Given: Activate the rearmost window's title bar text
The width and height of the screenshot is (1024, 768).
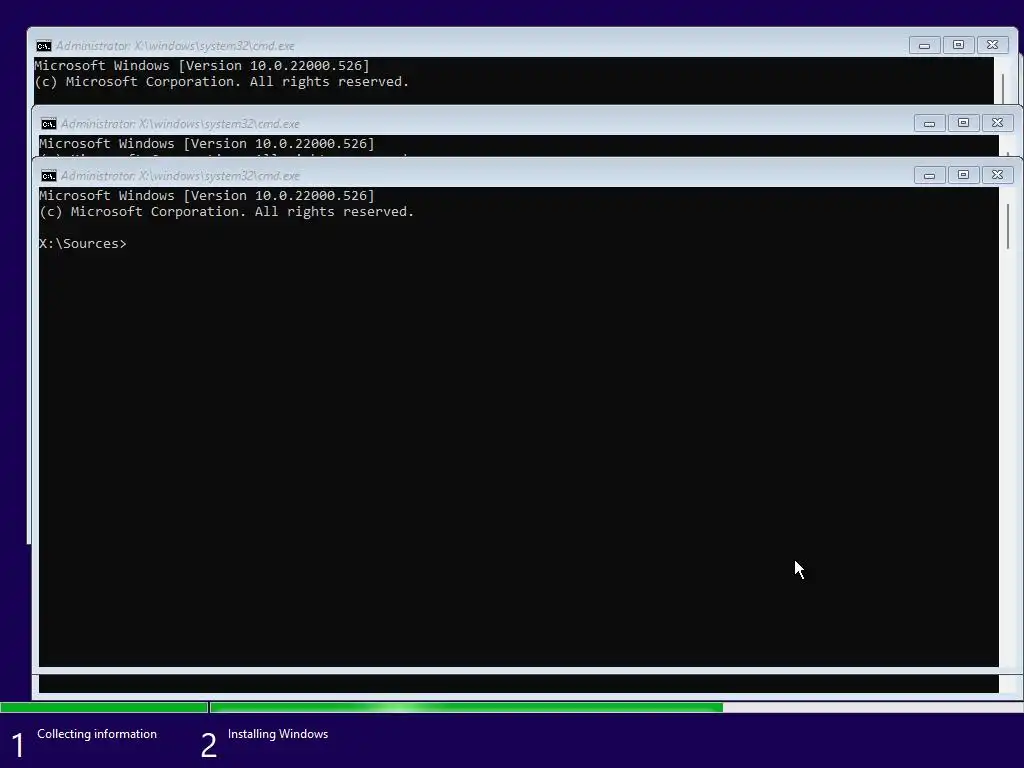Looking at the screenshot, I should (175, 46).
